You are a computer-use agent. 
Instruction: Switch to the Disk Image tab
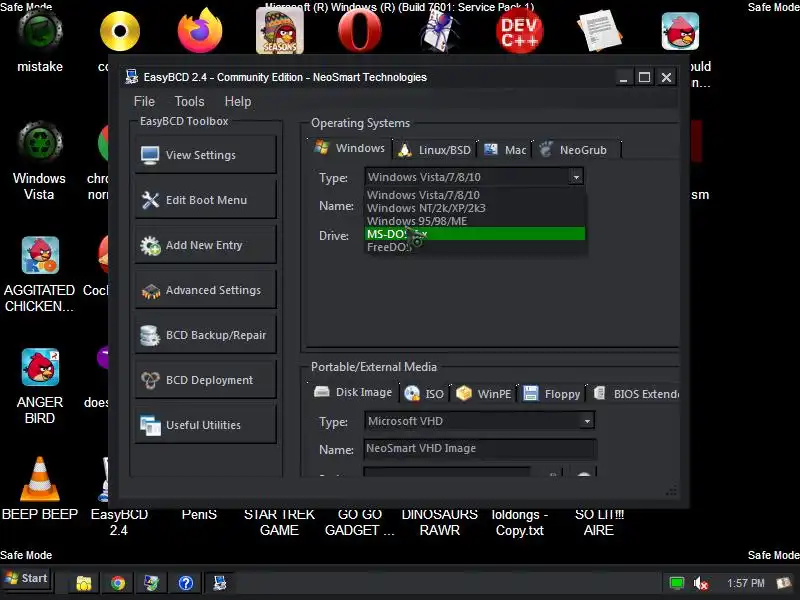pos(353,392)
